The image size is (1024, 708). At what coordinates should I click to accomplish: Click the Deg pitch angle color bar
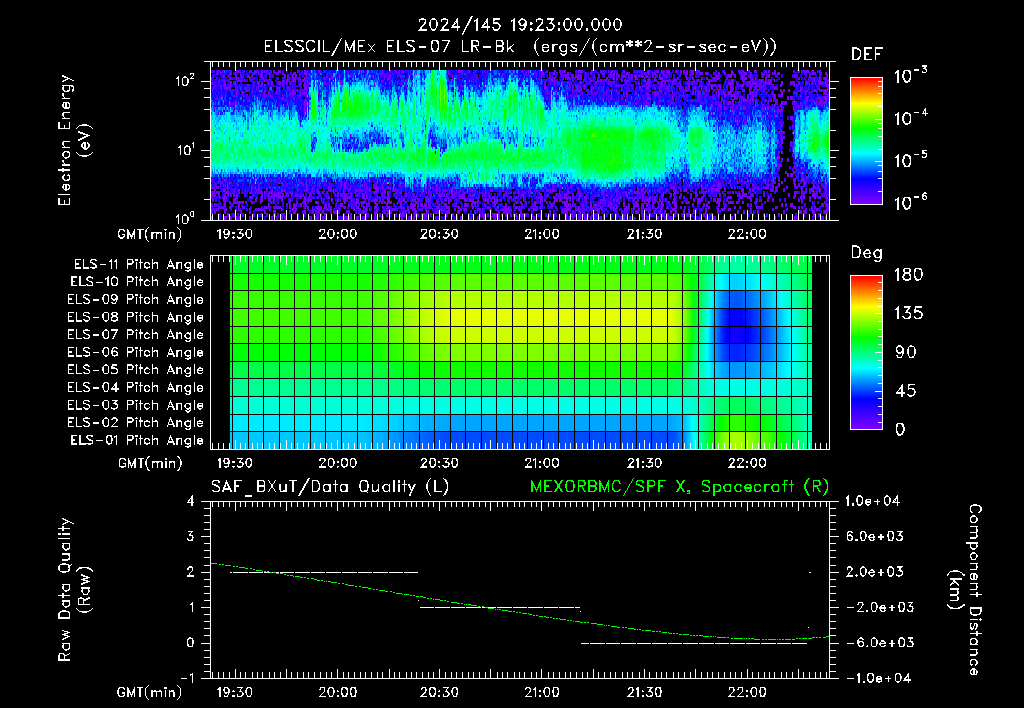[866, 352]
